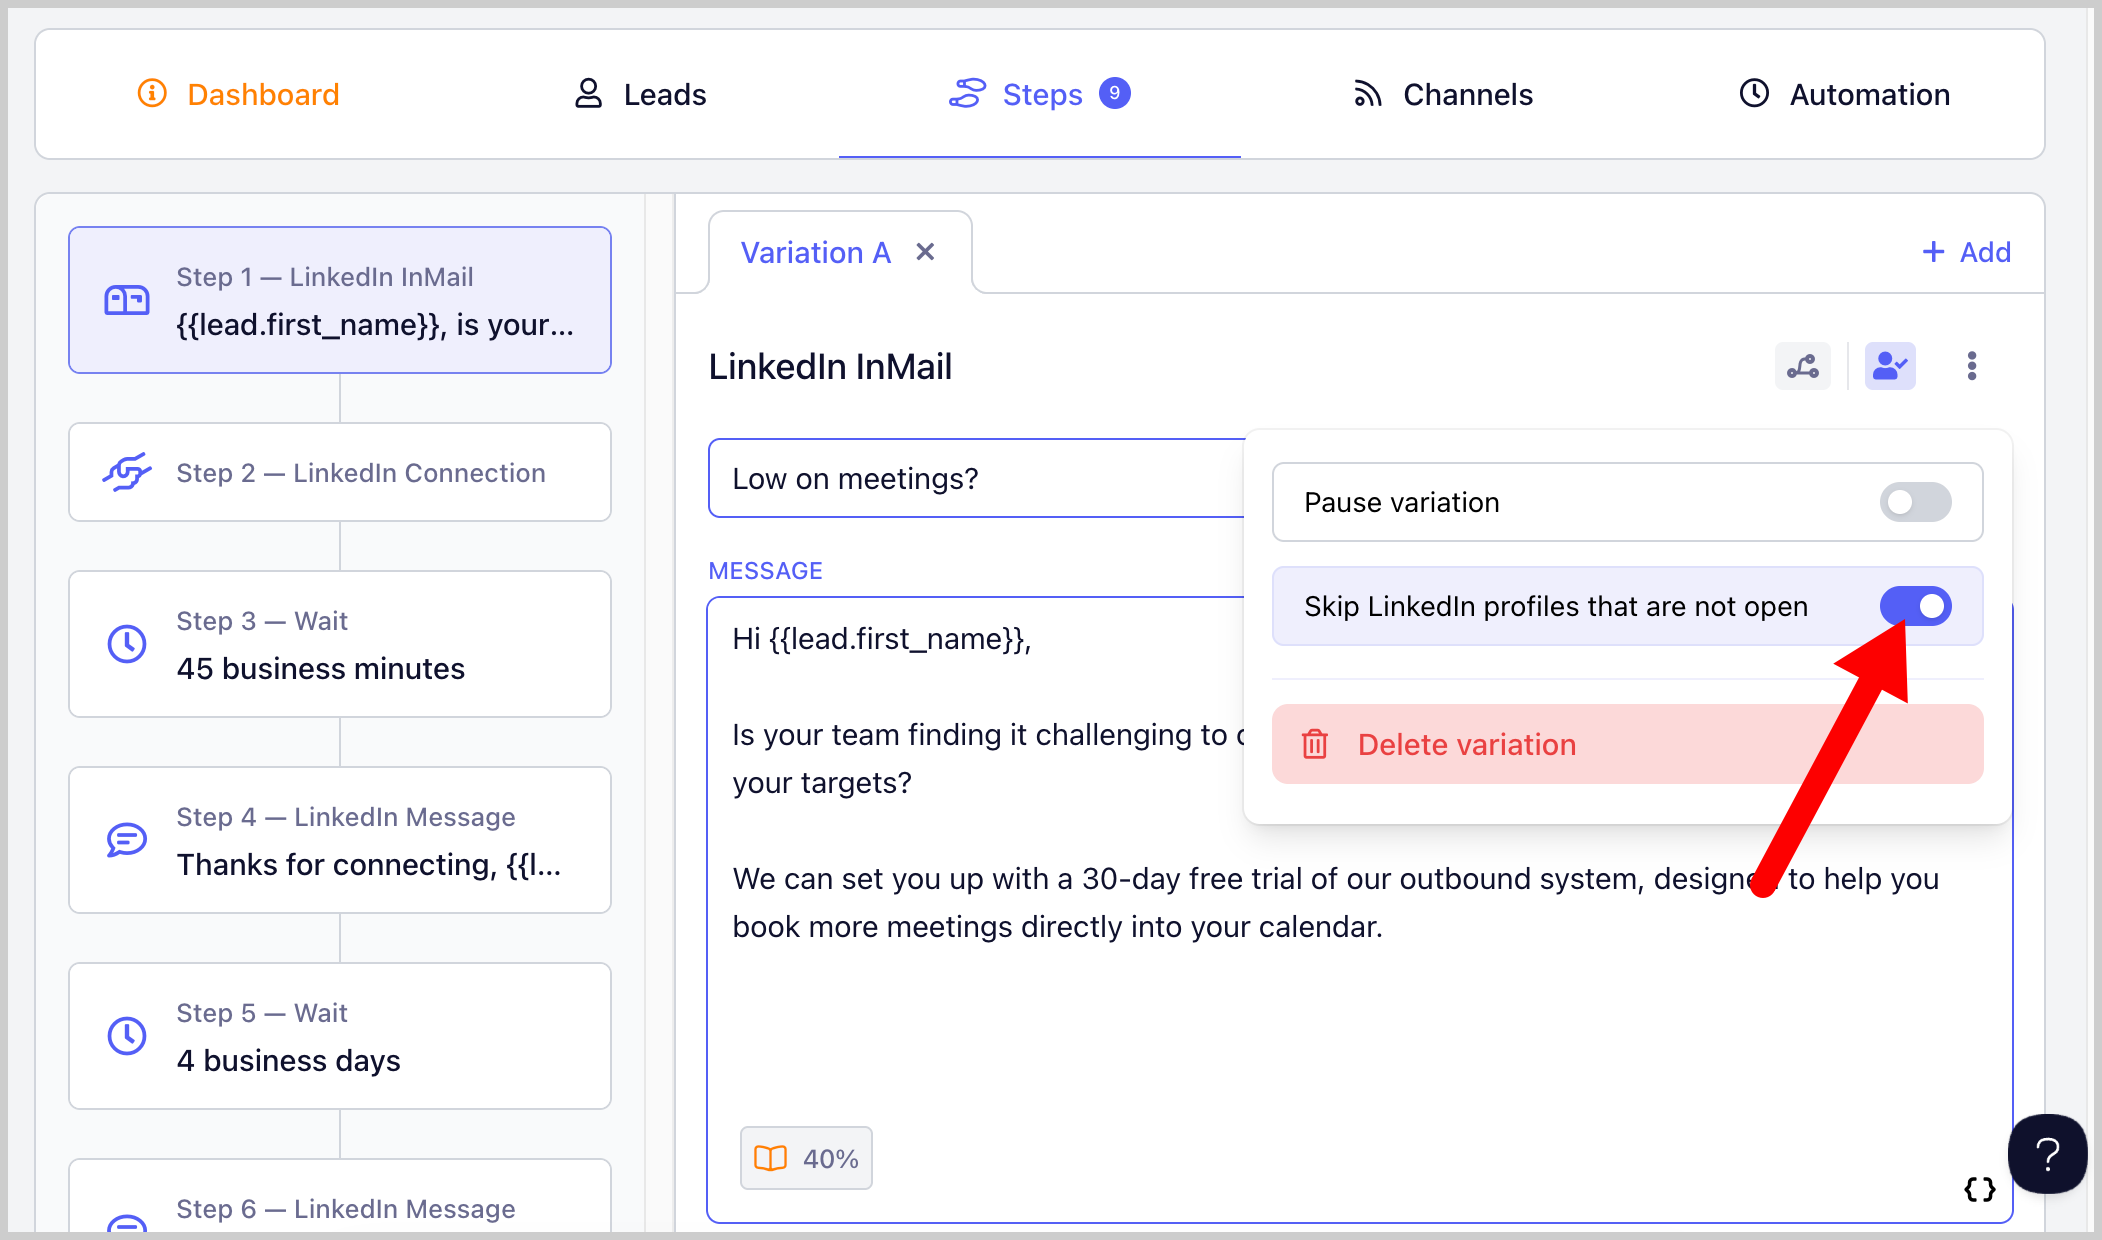Click the LinkedIn InMail heading
The image size is (2102, 1240).
tap(830, 367)
